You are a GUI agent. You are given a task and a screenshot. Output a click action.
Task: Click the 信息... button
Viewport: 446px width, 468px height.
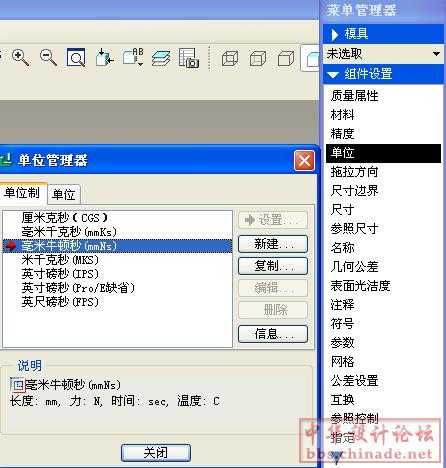coord(273,334)
